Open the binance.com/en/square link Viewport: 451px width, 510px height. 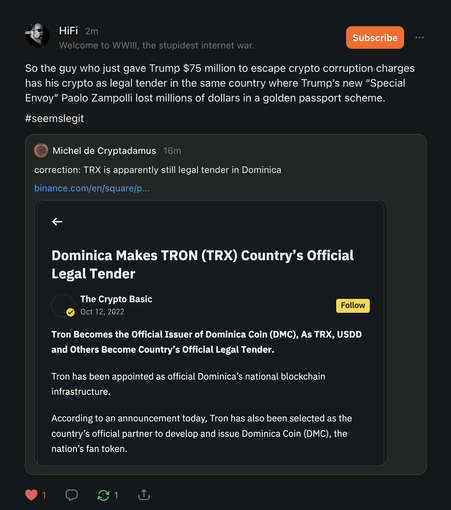point(92,188)
